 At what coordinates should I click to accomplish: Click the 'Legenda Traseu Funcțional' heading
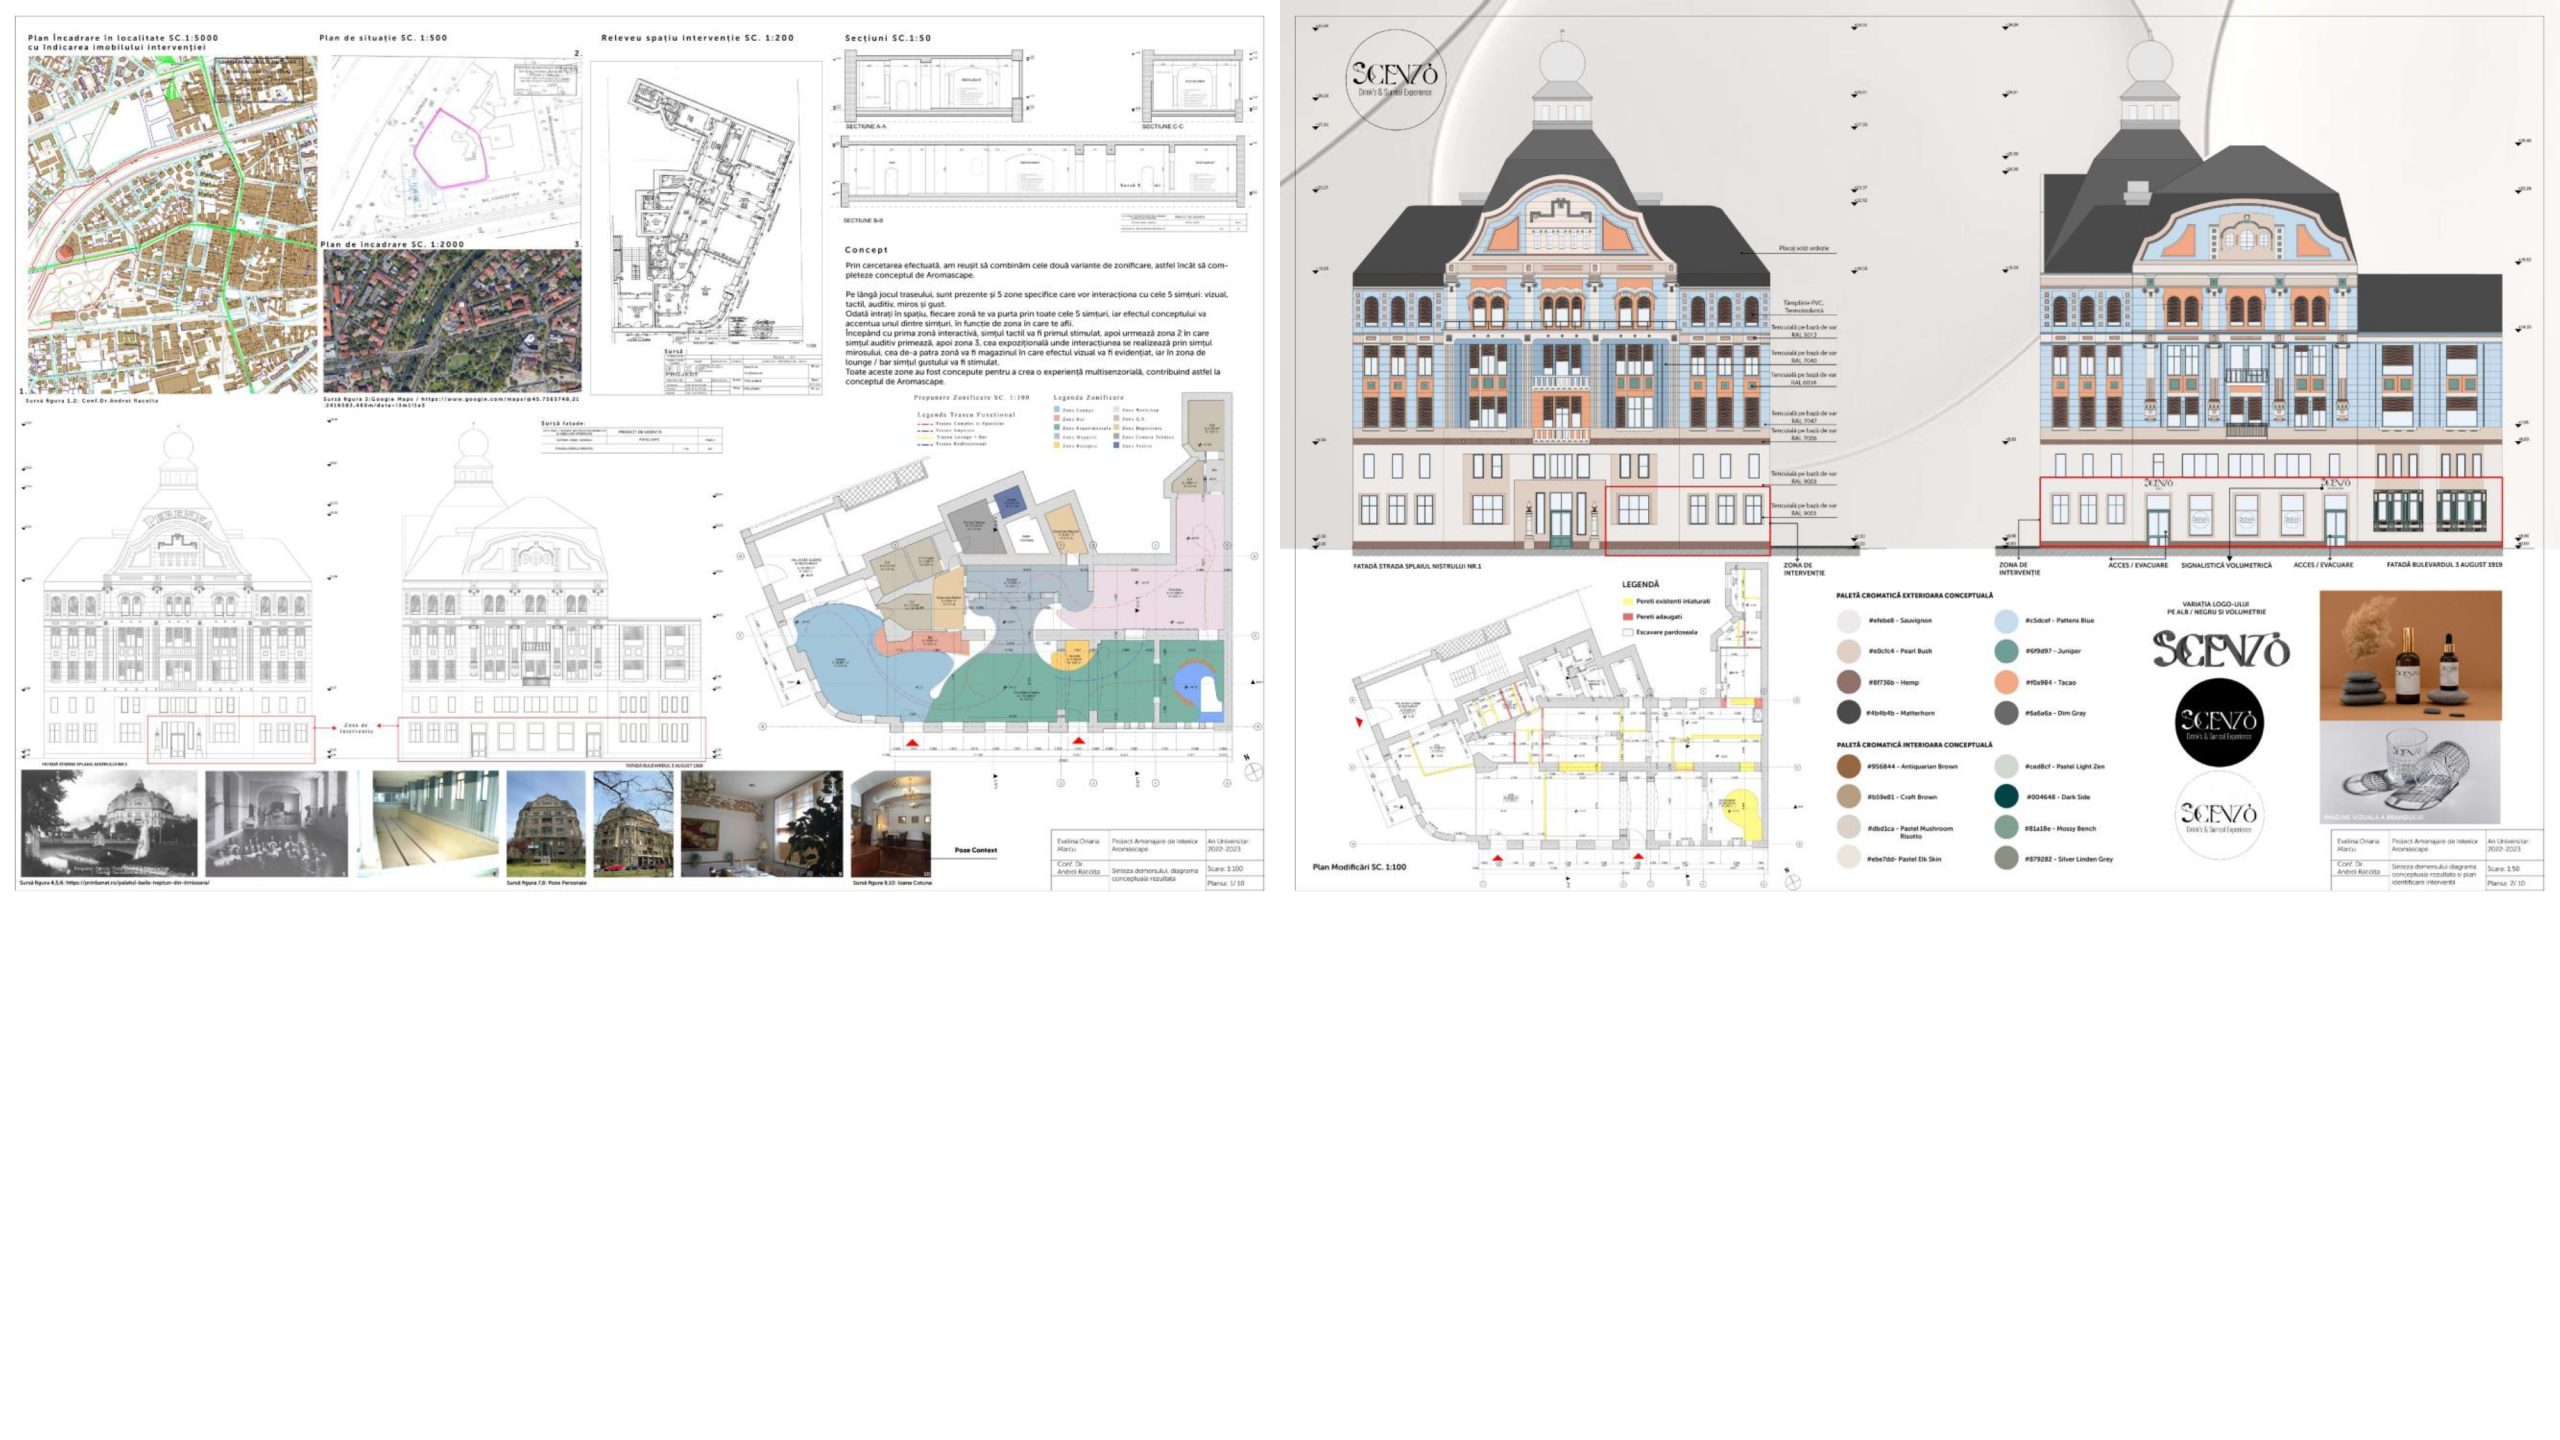[966, 415]
